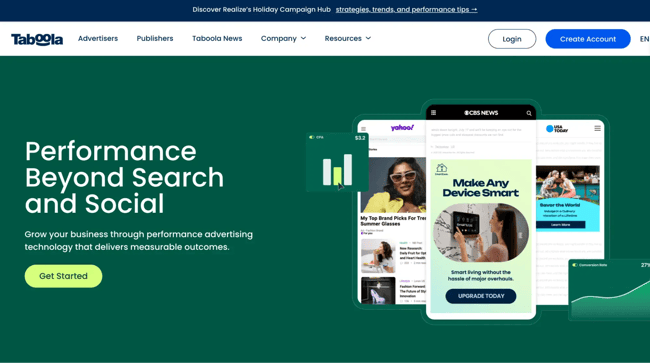
Task: Click the Login button
Action: [512, 39]
